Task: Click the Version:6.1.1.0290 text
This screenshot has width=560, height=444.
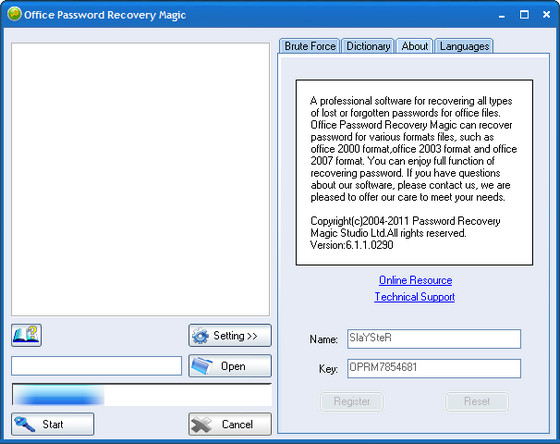Action: (352, 245)
